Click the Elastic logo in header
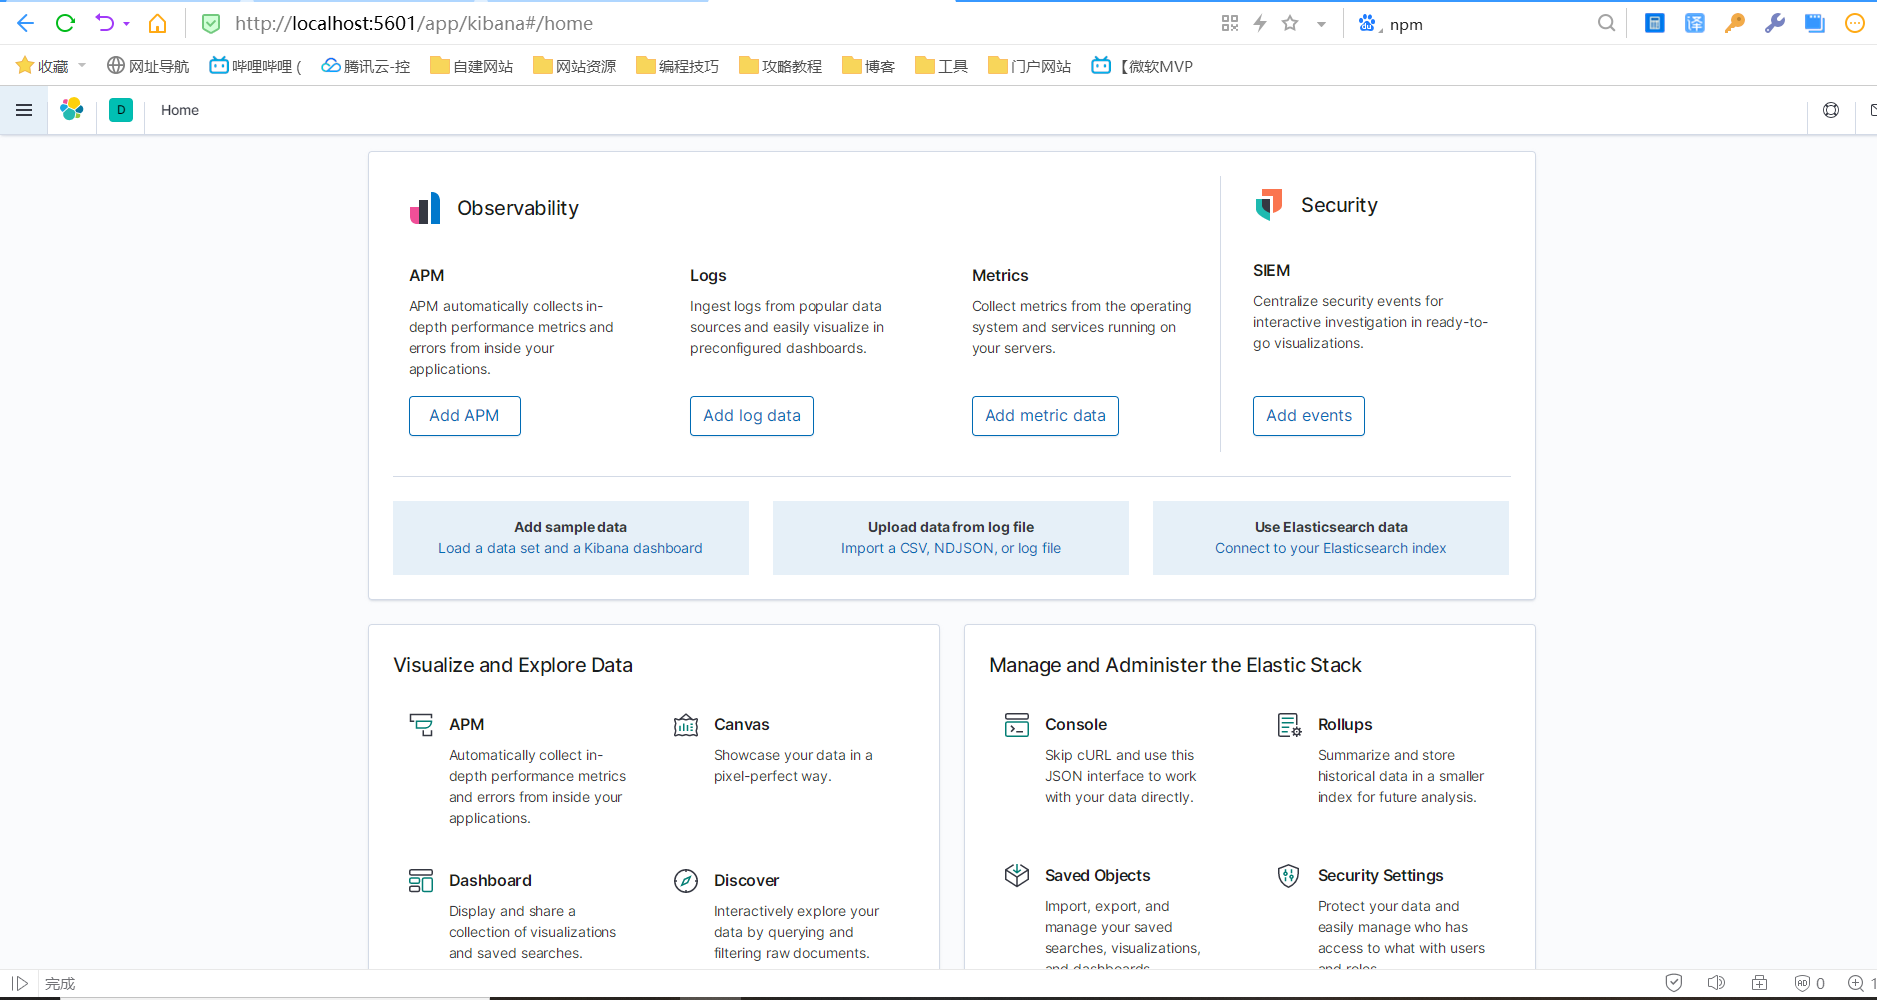Image resolution: width=1877 pixels, height=1000 pixels. pos(72,110)
